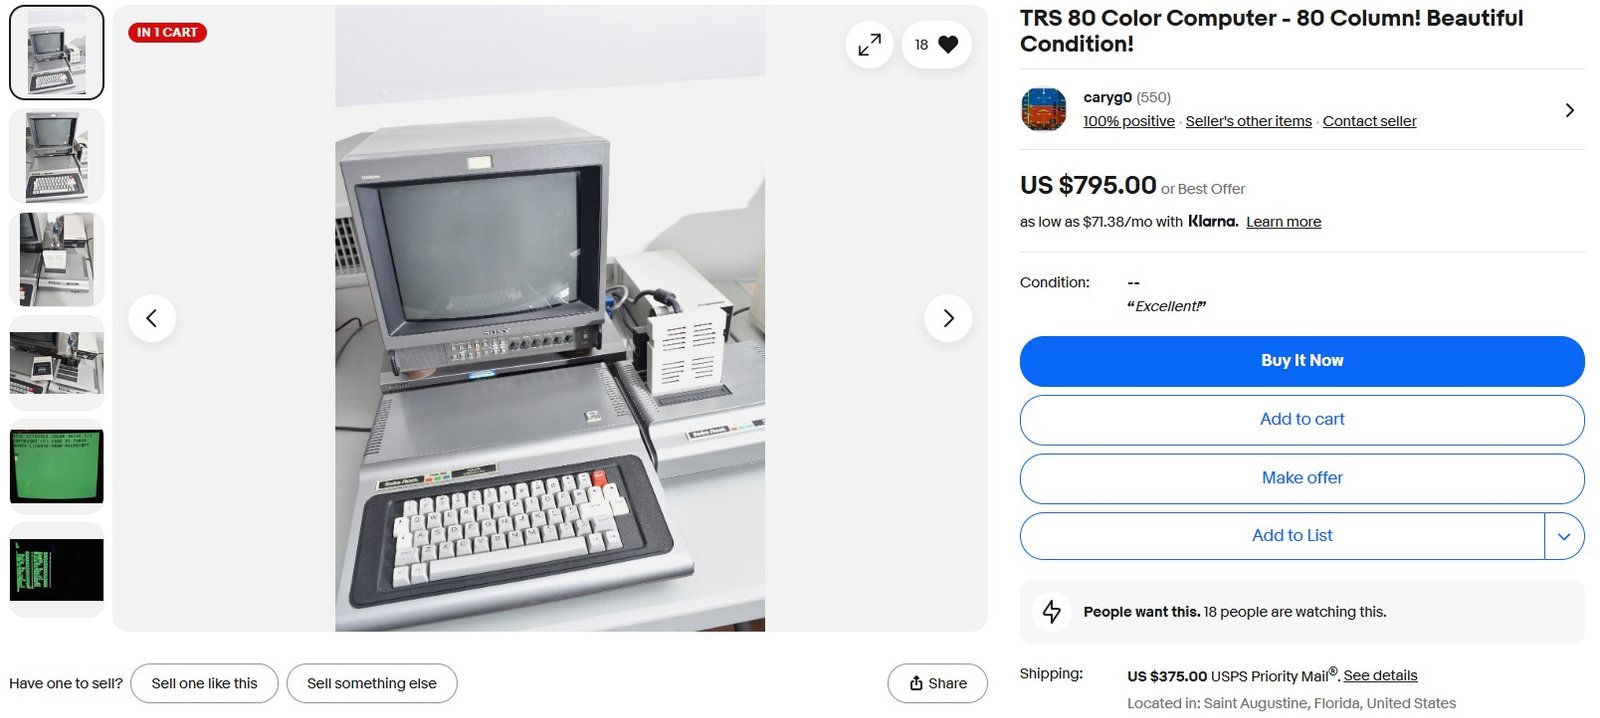Open the full-screen image expand icon
1600x718 pixels.
(869, 44)
